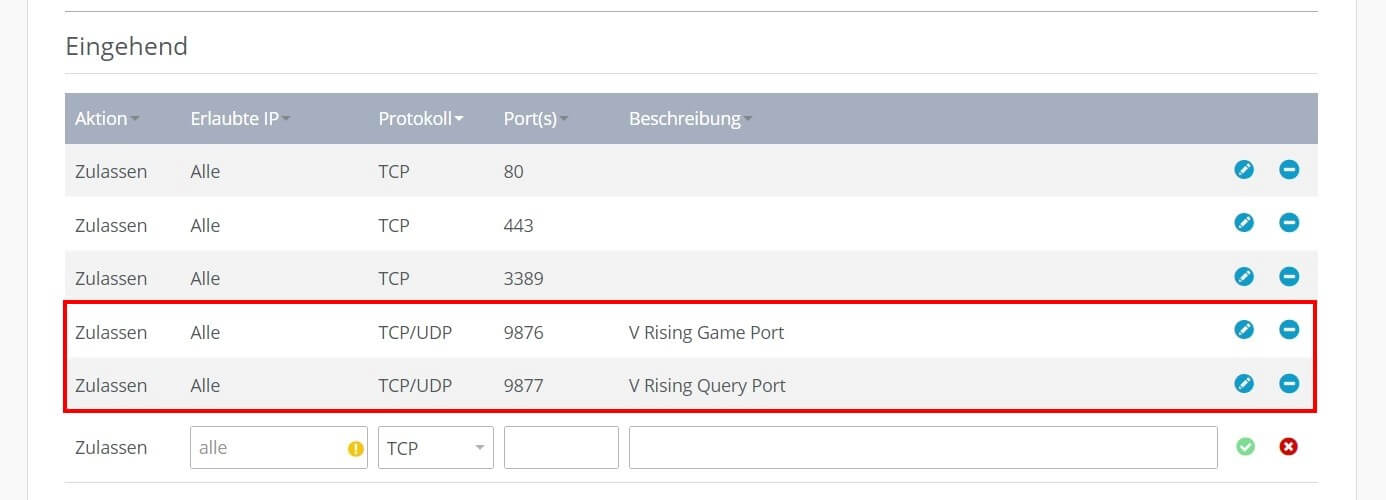Screen dimensions: 1386x500
Task: Edit the port 80 rule pencil icon
Action: [x=1244, y=170]
